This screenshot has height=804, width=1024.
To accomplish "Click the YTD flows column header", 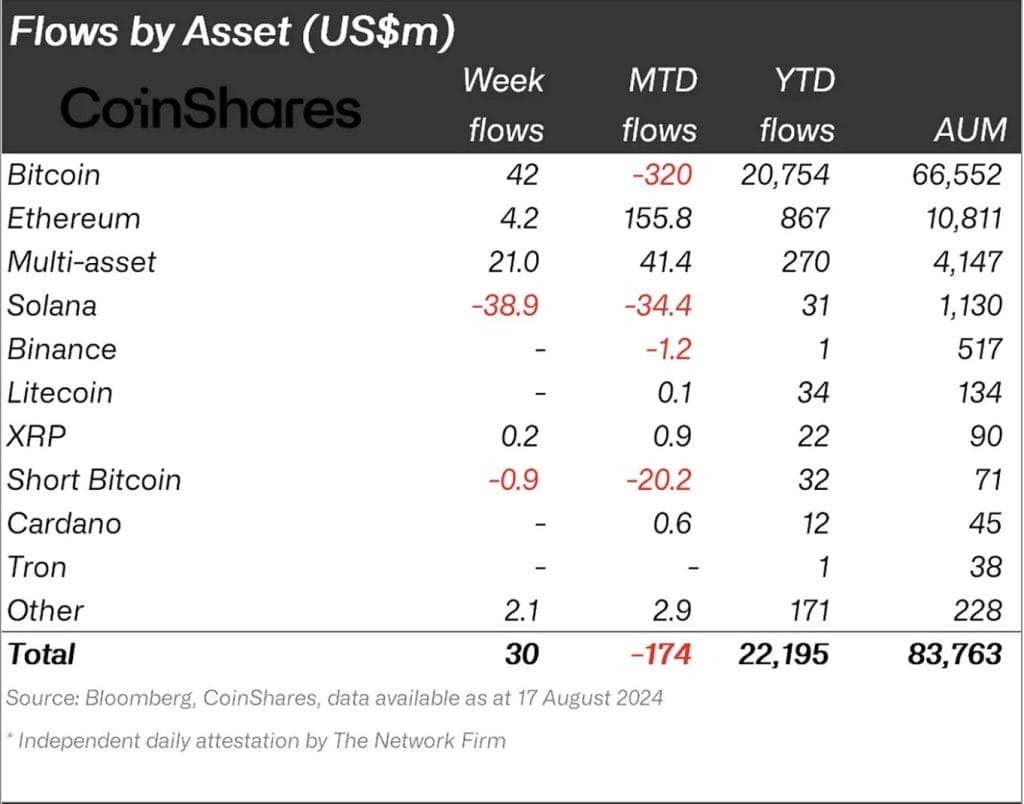I will (x=796, y=105).
